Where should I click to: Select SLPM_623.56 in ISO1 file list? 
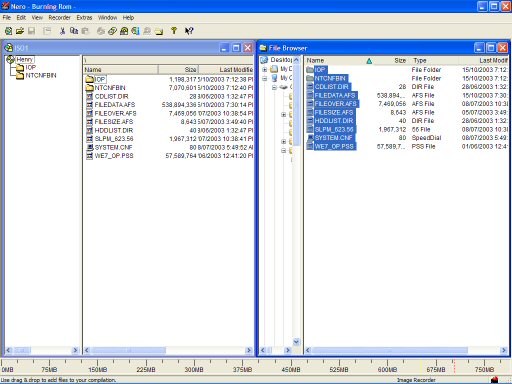click(114, 139)
